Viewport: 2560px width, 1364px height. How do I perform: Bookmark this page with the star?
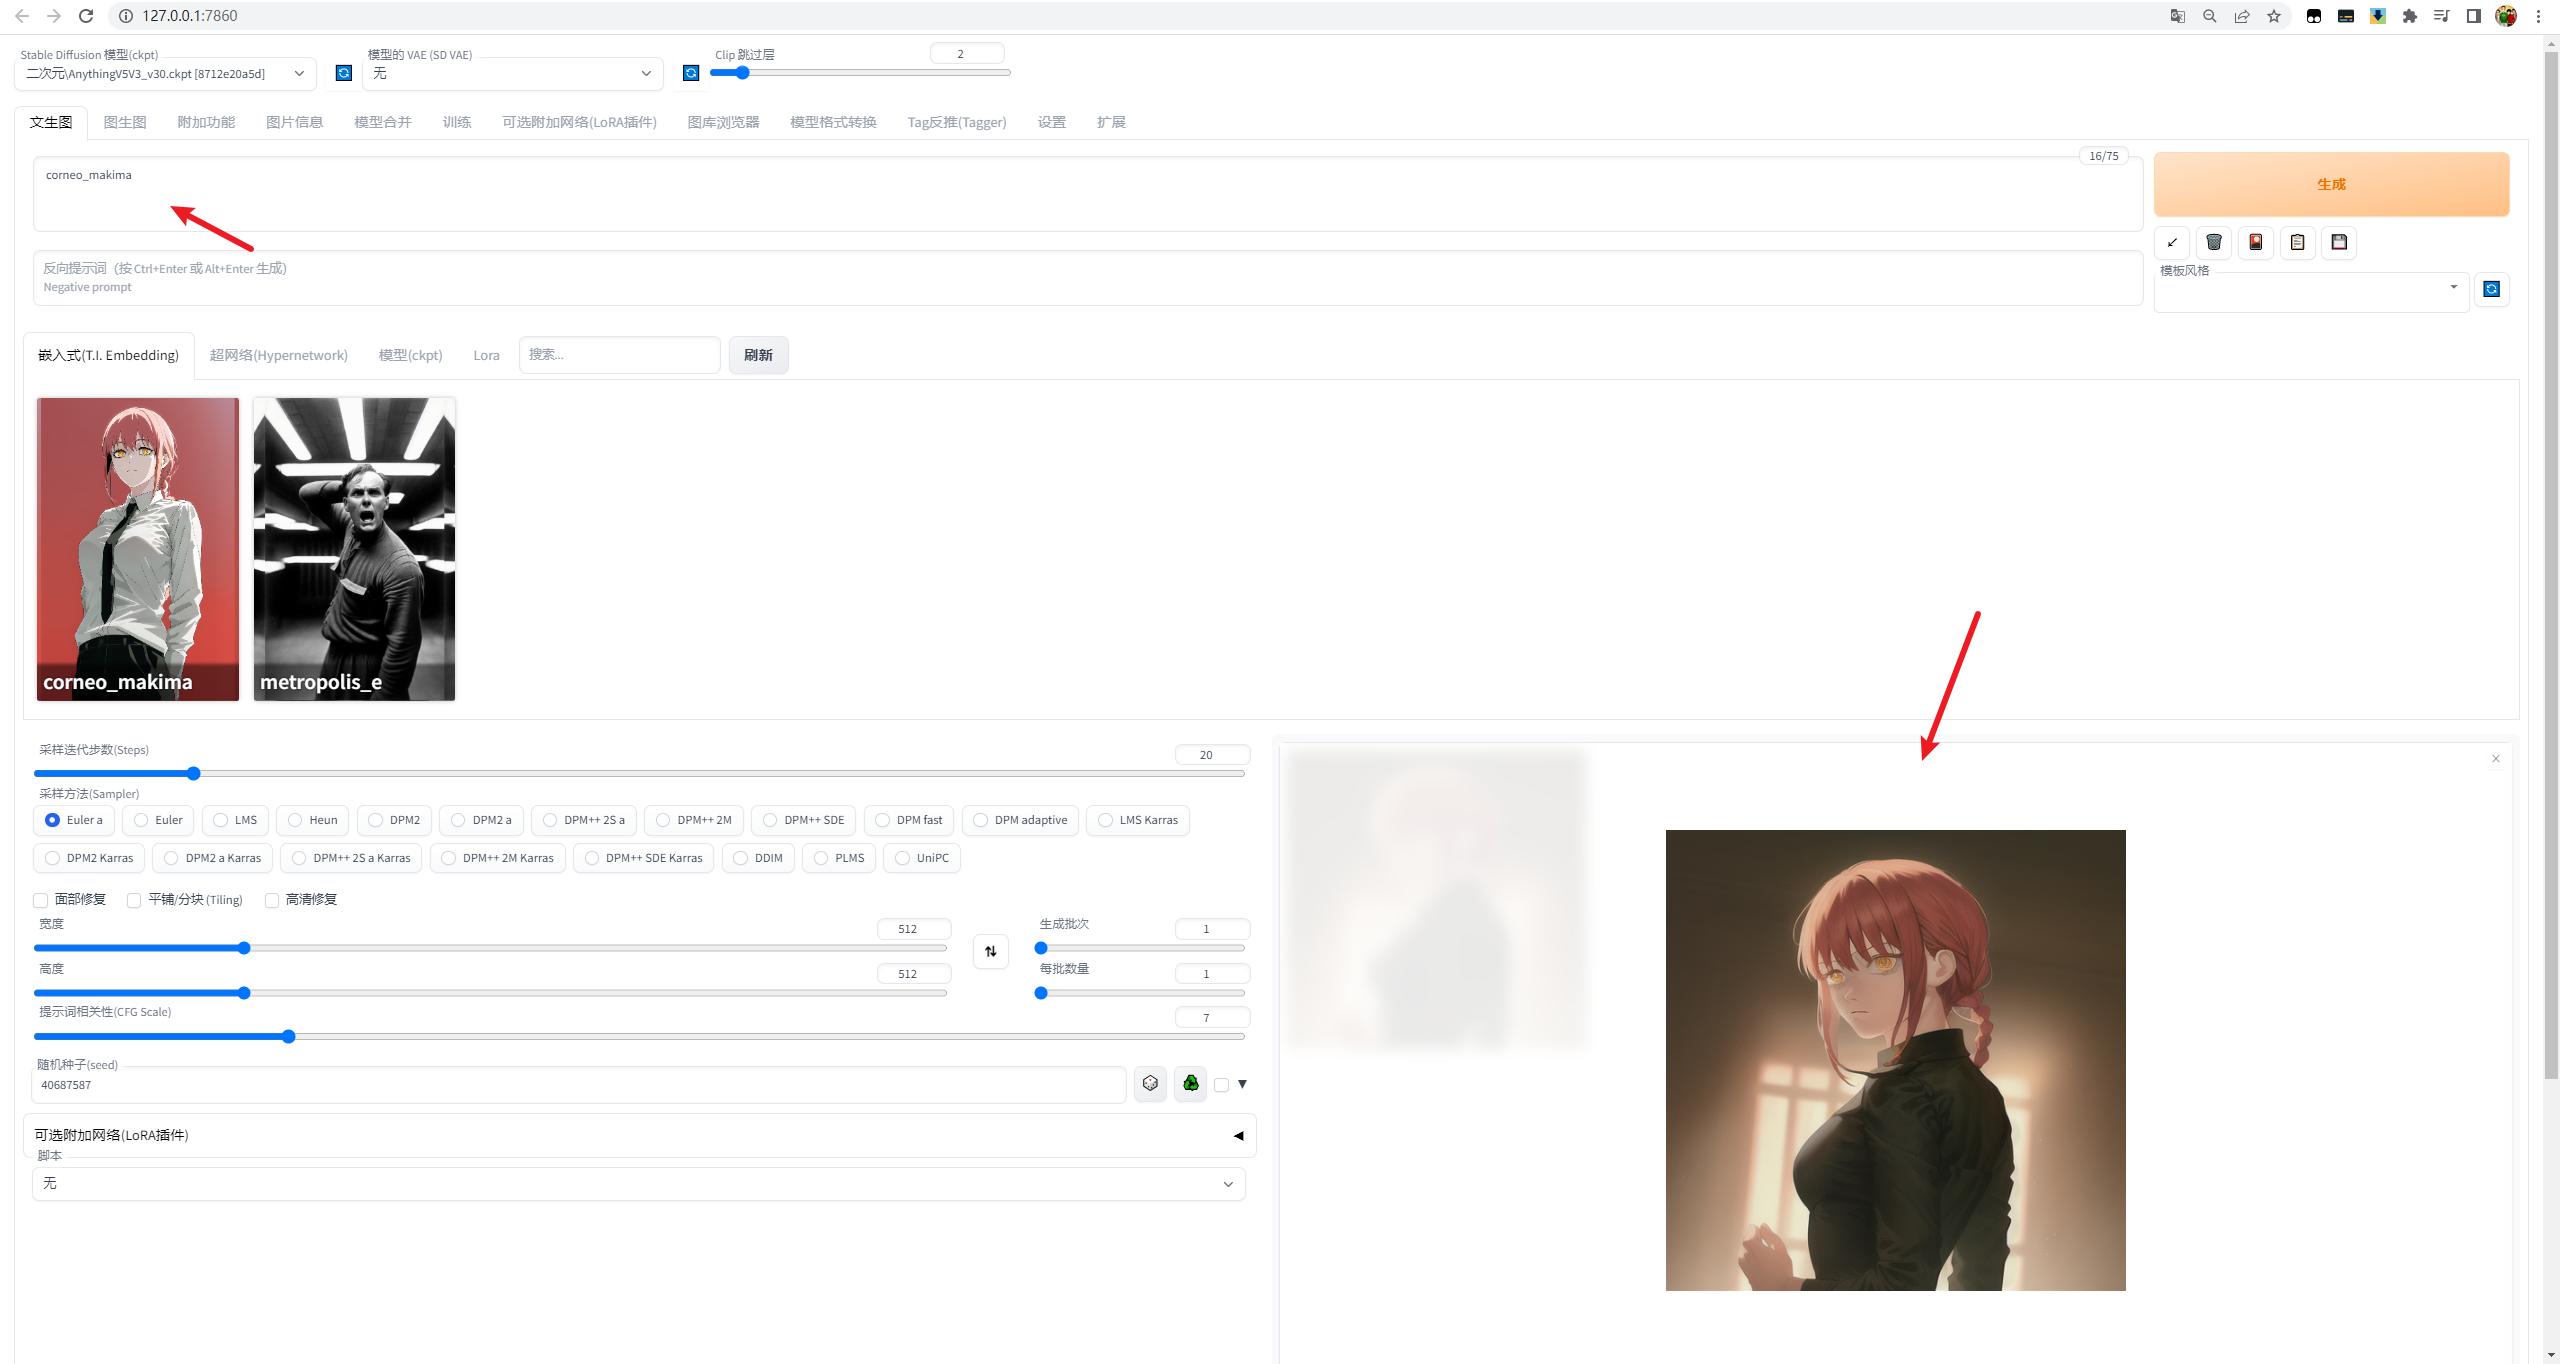point(2274,16)
